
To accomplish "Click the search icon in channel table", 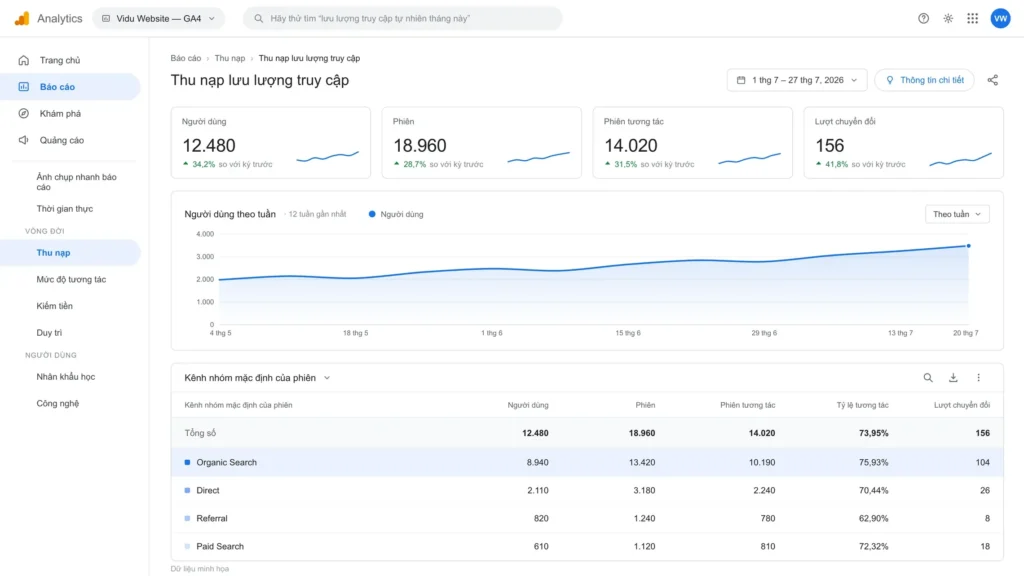I will coord(927,377).
